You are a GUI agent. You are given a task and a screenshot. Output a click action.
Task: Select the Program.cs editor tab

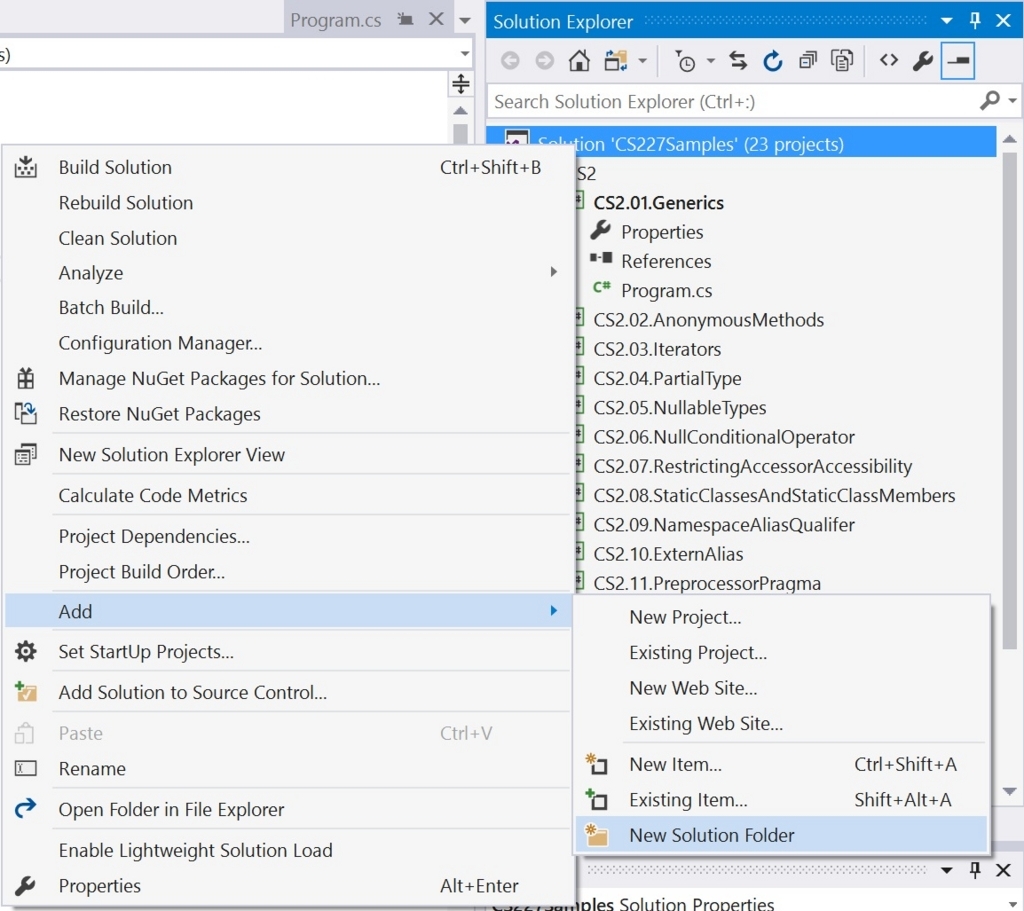pyautogui.click(x=336, y=20)
